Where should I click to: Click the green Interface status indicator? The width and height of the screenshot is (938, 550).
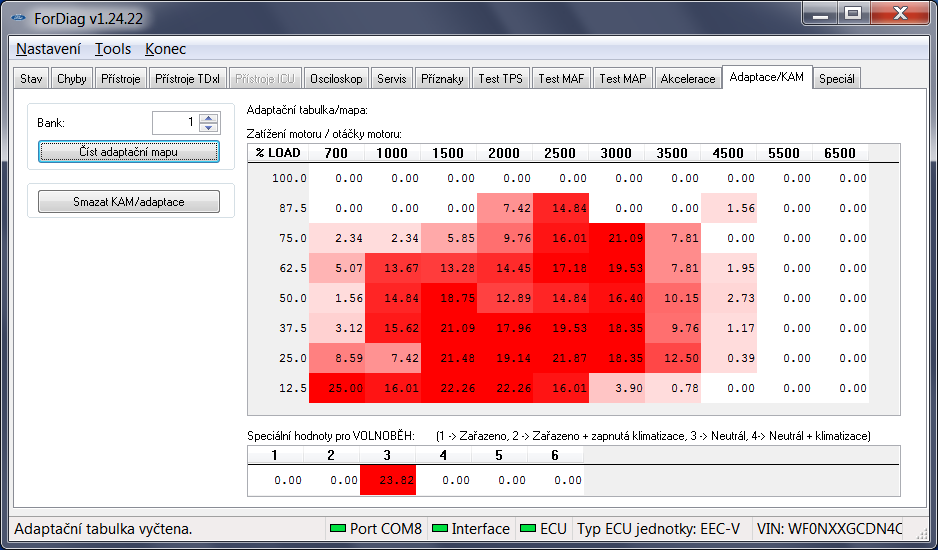coord(439,528)
